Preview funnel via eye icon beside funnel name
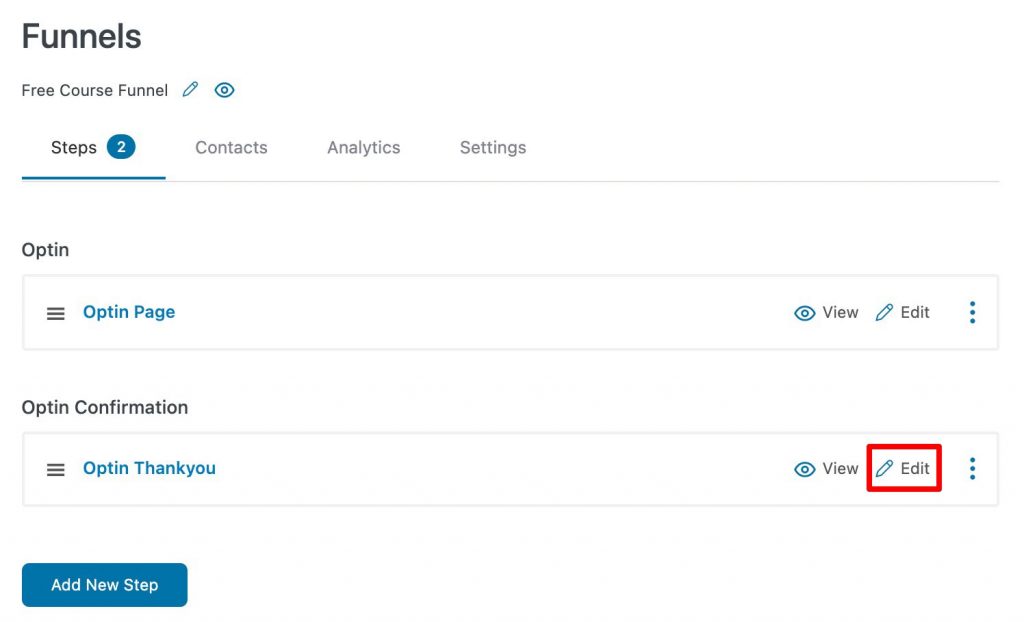 click(224, 90)
